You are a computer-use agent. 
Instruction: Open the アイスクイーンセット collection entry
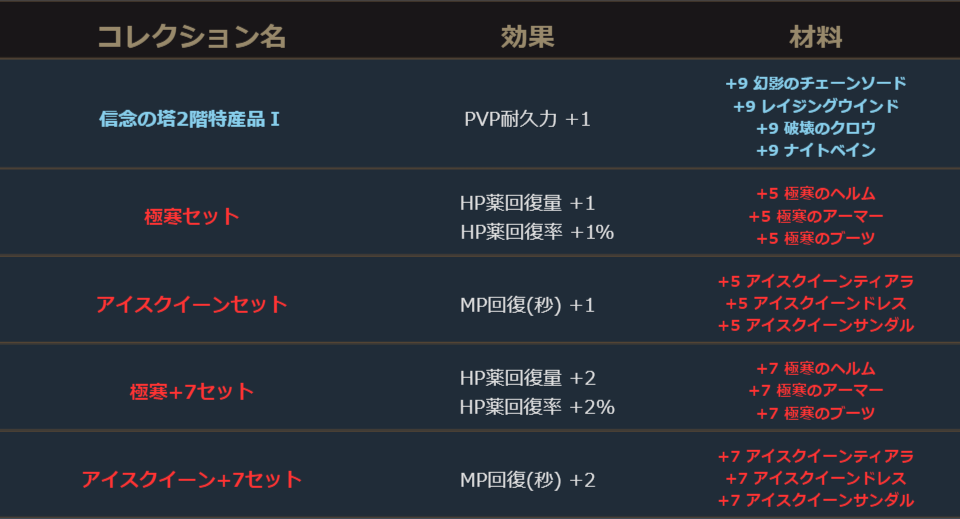[191, 304]
